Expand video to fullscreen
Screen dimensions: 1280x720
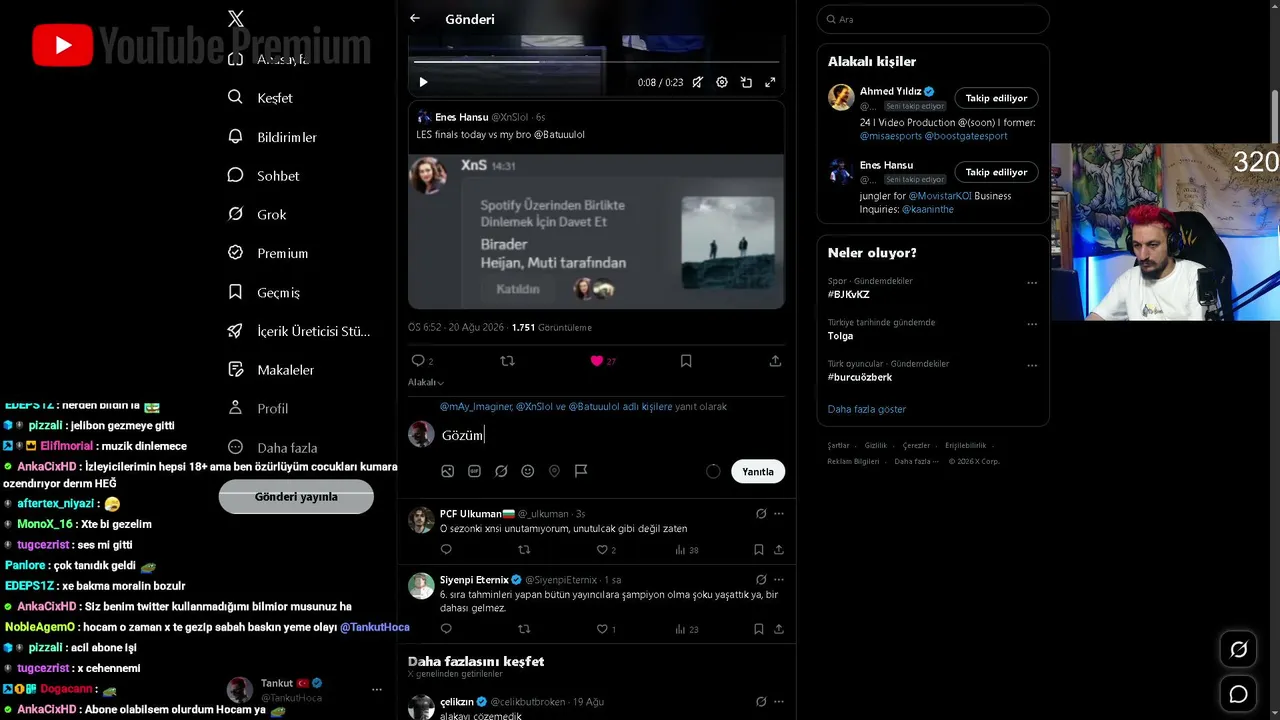[x=770, y=82]
